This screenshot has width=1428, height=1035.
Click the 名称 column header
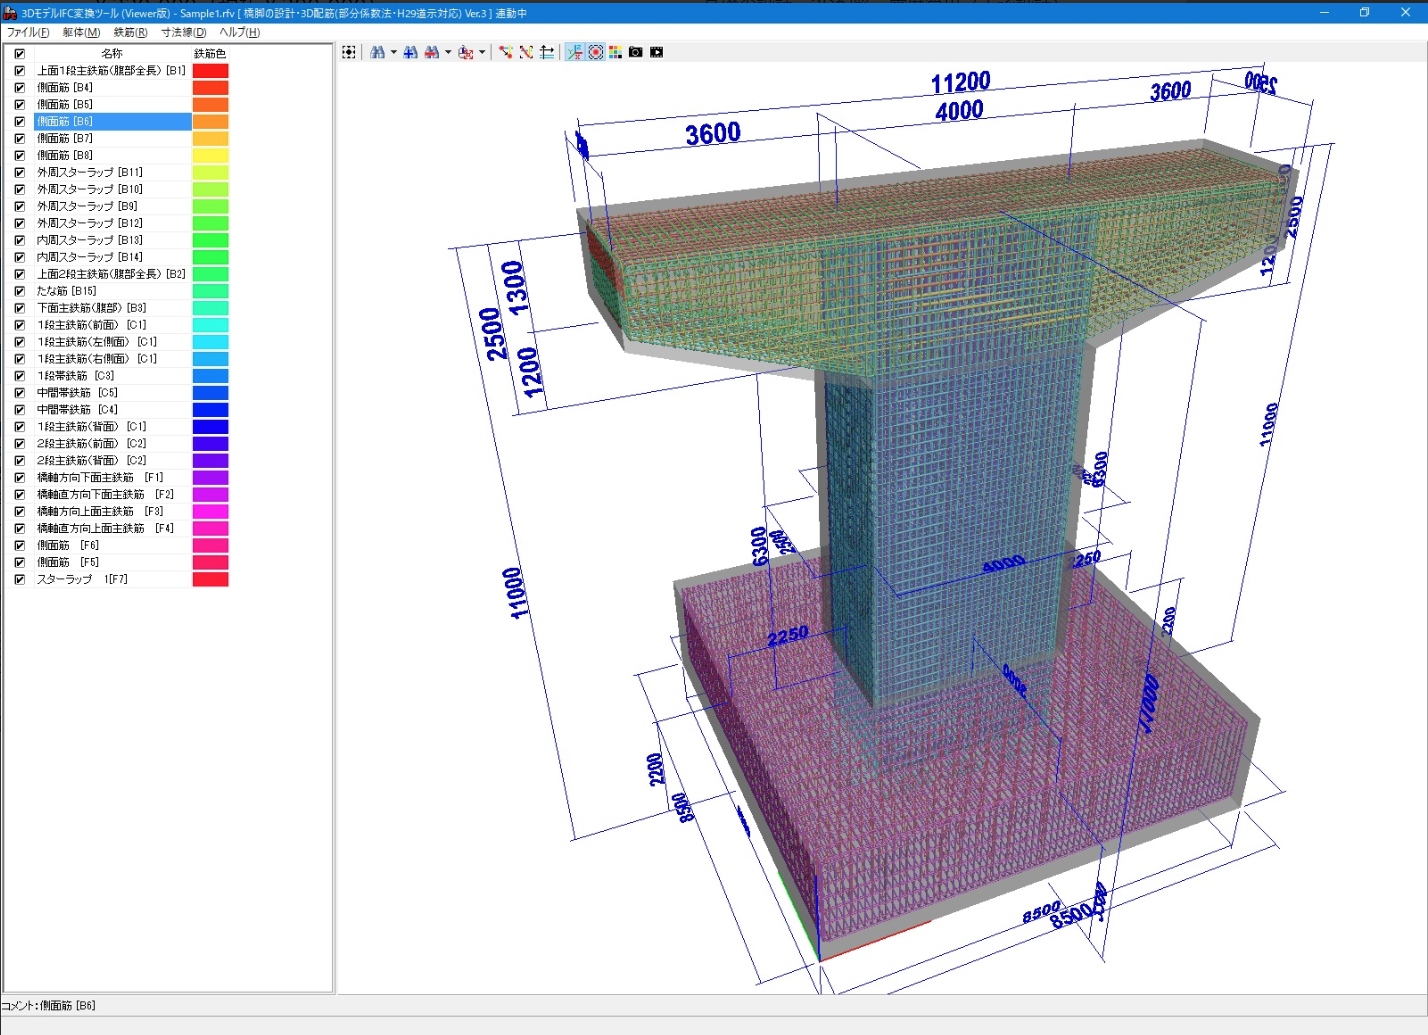point(112,54)
